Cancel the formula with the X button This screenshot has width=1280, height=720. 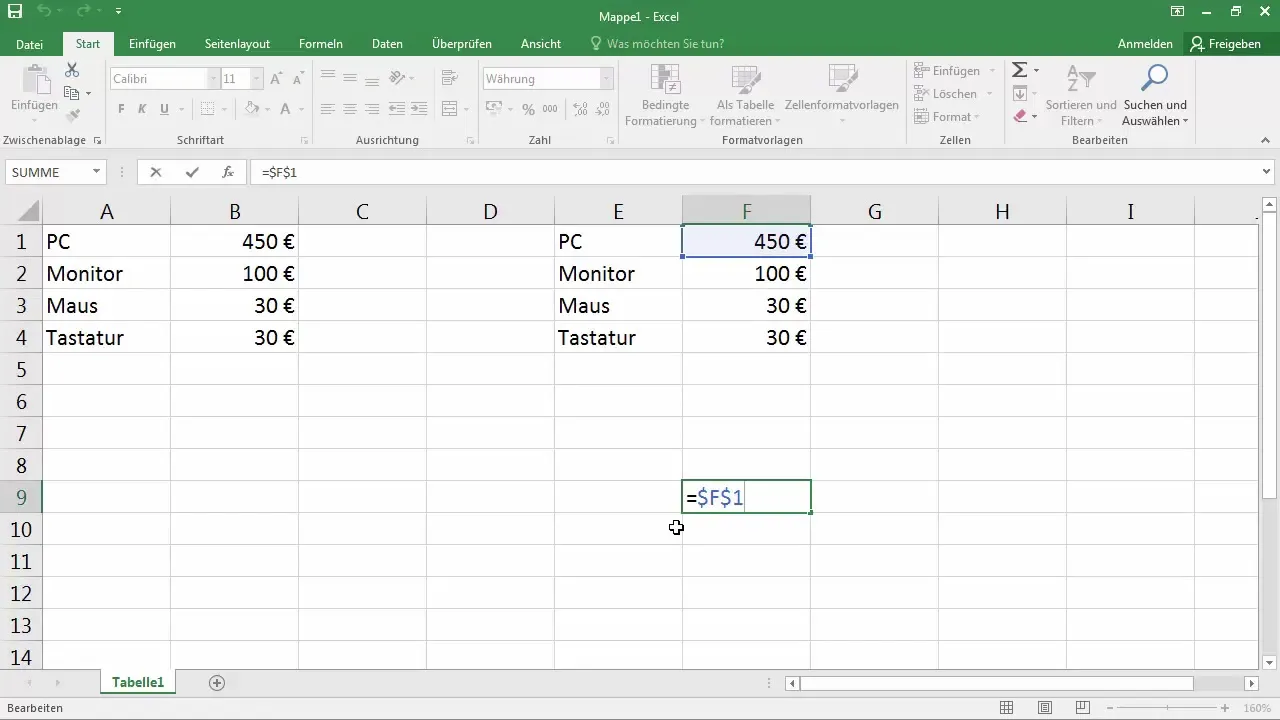[x=156, y=172]
